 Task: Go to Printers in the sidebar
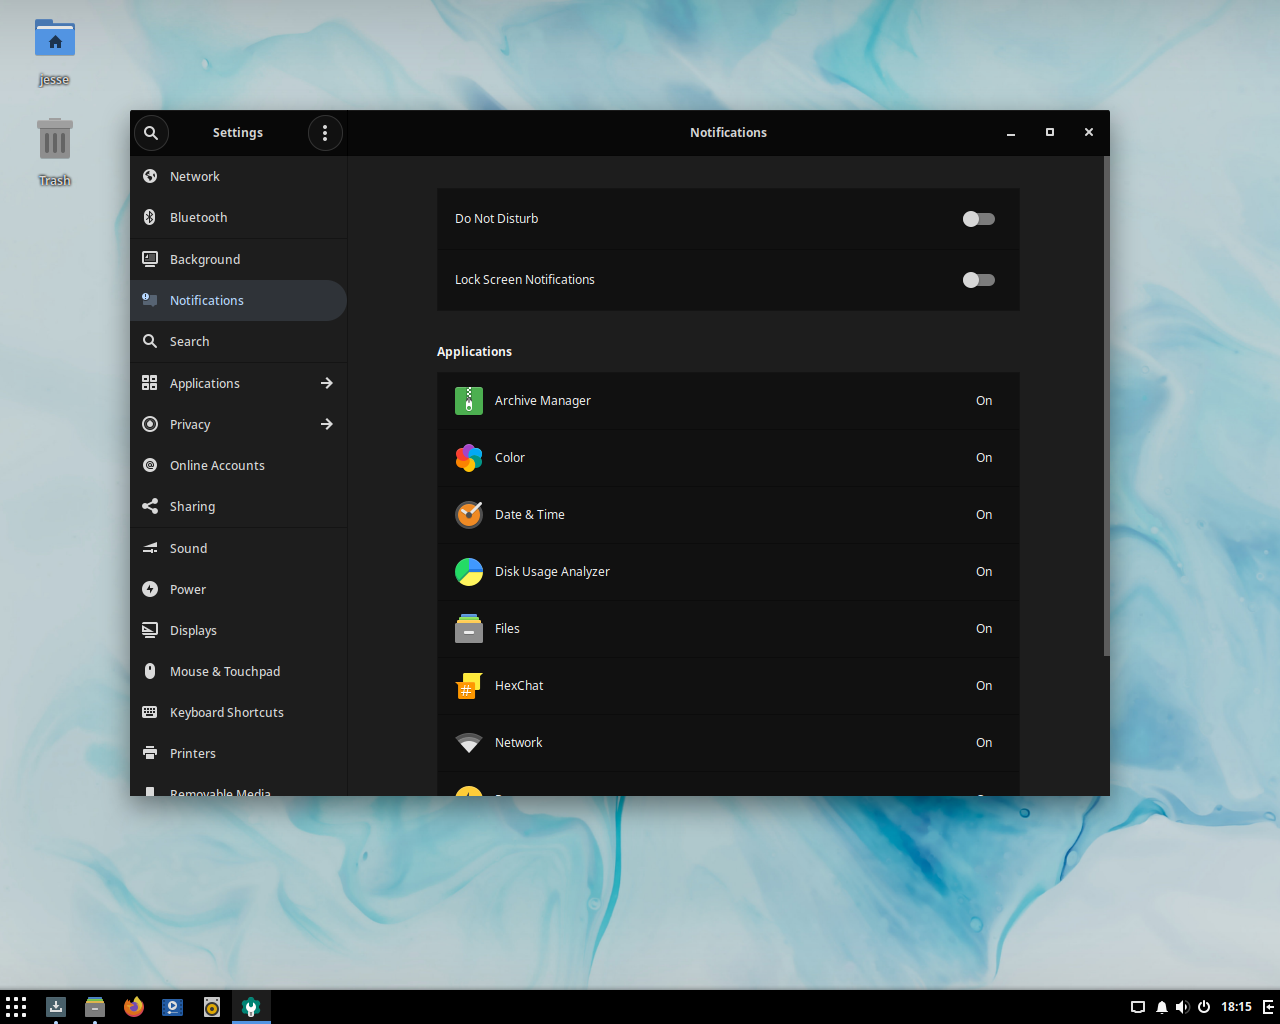point(239,753)
